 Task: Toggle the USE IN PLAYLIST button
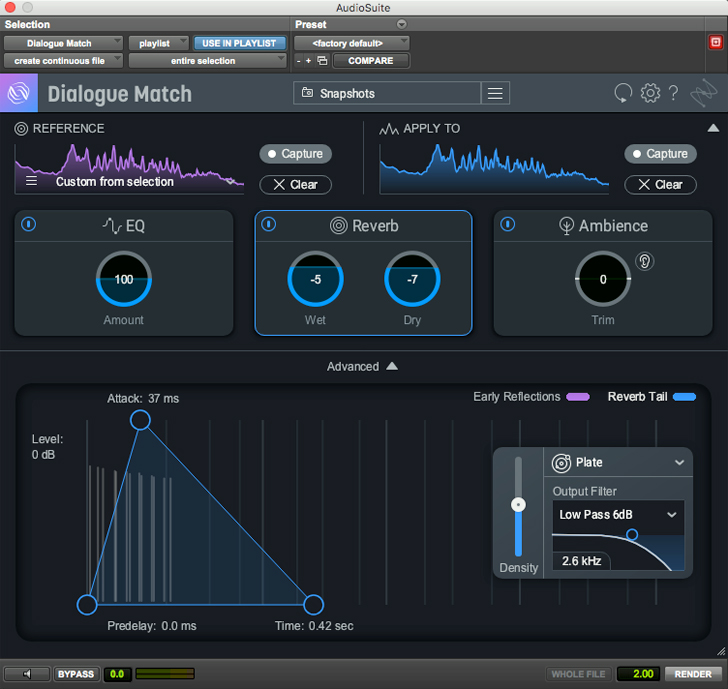click(x=239, y=43)
